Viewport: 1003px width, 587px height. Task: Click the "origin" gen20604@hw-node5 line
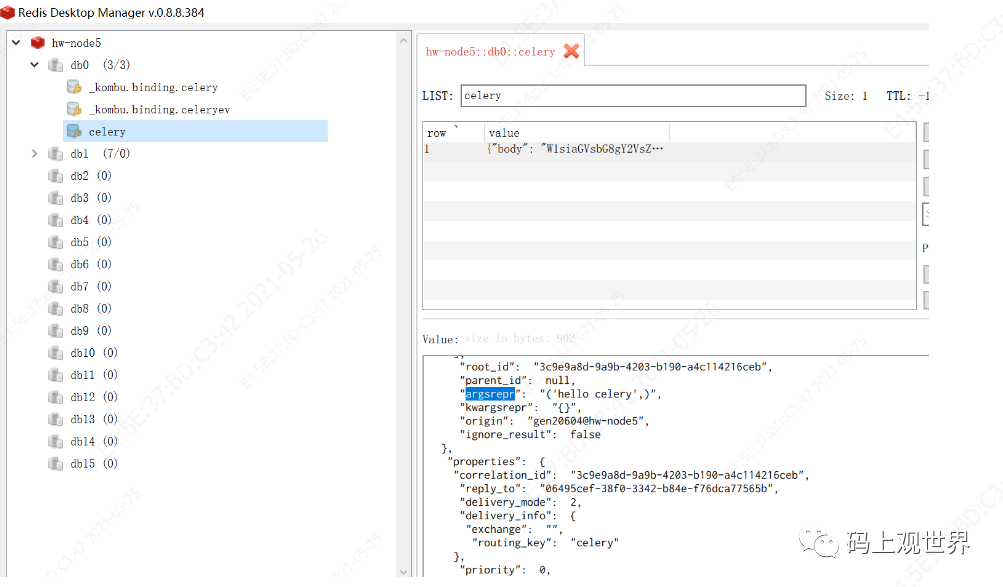click(554, 421)
